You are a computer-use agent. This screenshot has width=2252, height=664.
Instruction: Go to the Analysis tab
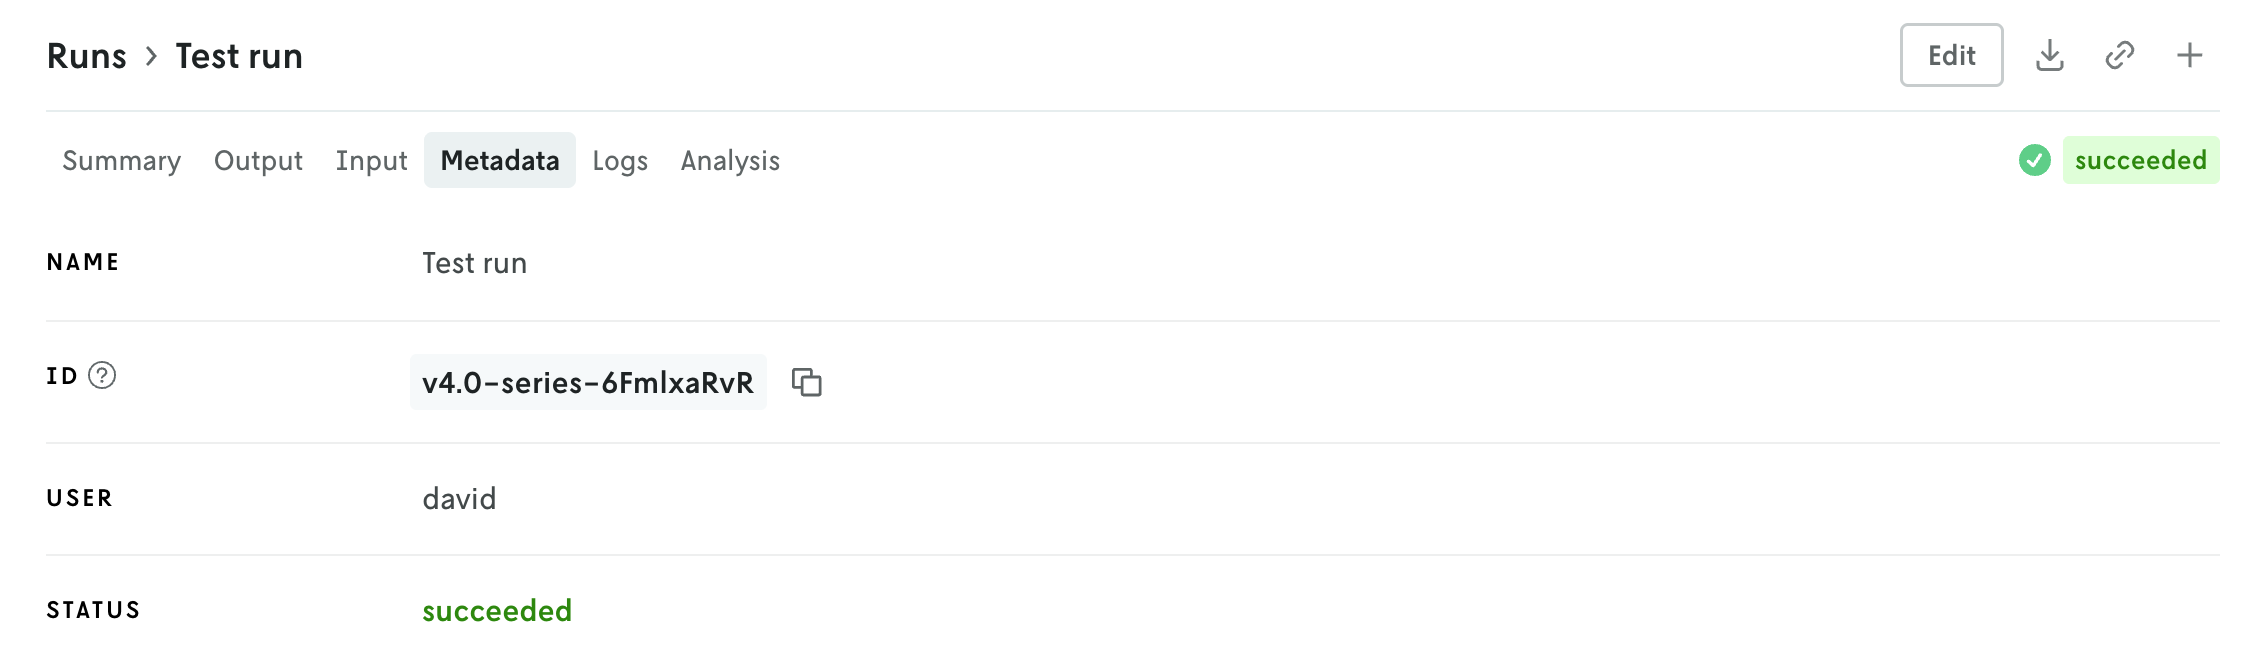click(x=730, y=161)
